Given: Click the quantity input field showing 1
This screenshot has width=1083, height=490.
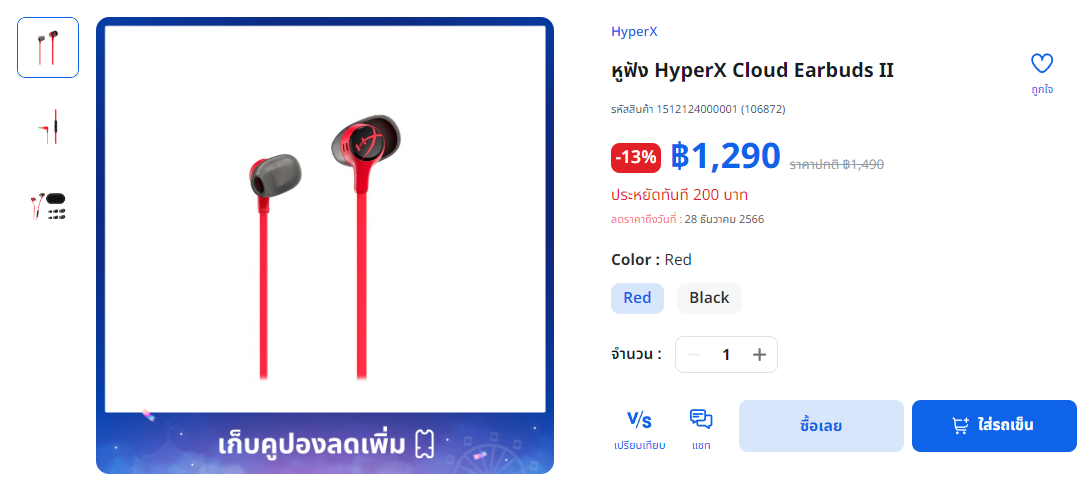Looking at the screenshot, I should (726, 355).
